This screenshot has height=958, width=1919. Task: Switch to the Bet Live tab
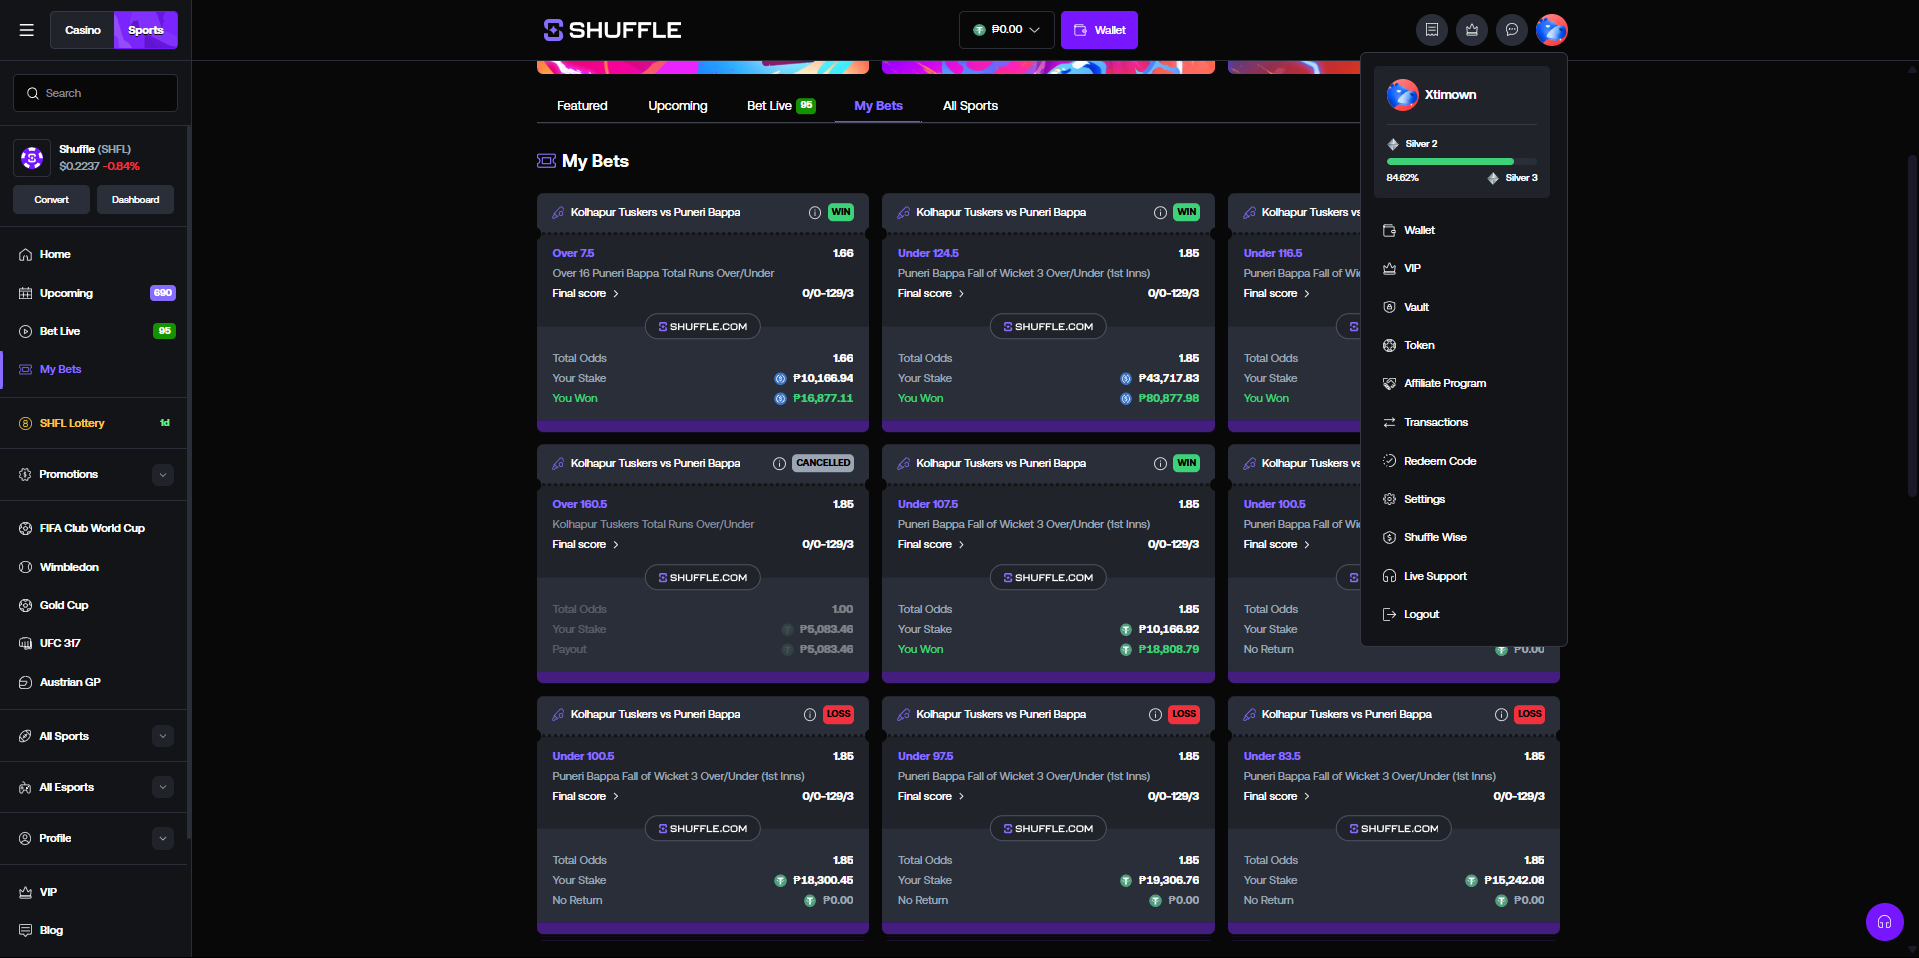[x=781, y=106]
